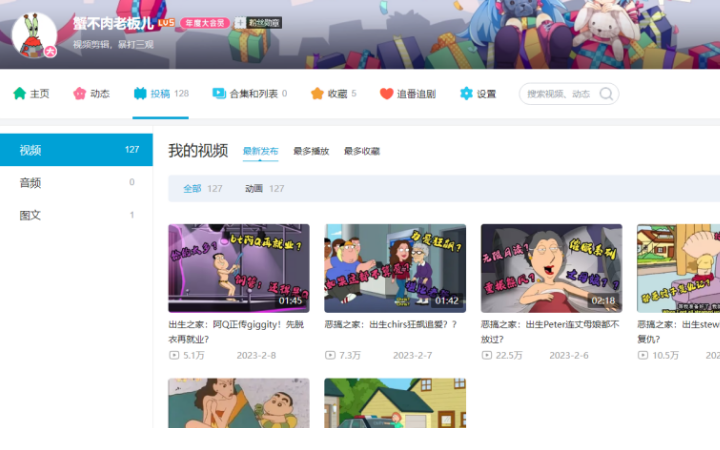The height and width of the screenshot is (450, 720).
Task: Click the pink 动态 icon
Action: (x=79, y=94)
